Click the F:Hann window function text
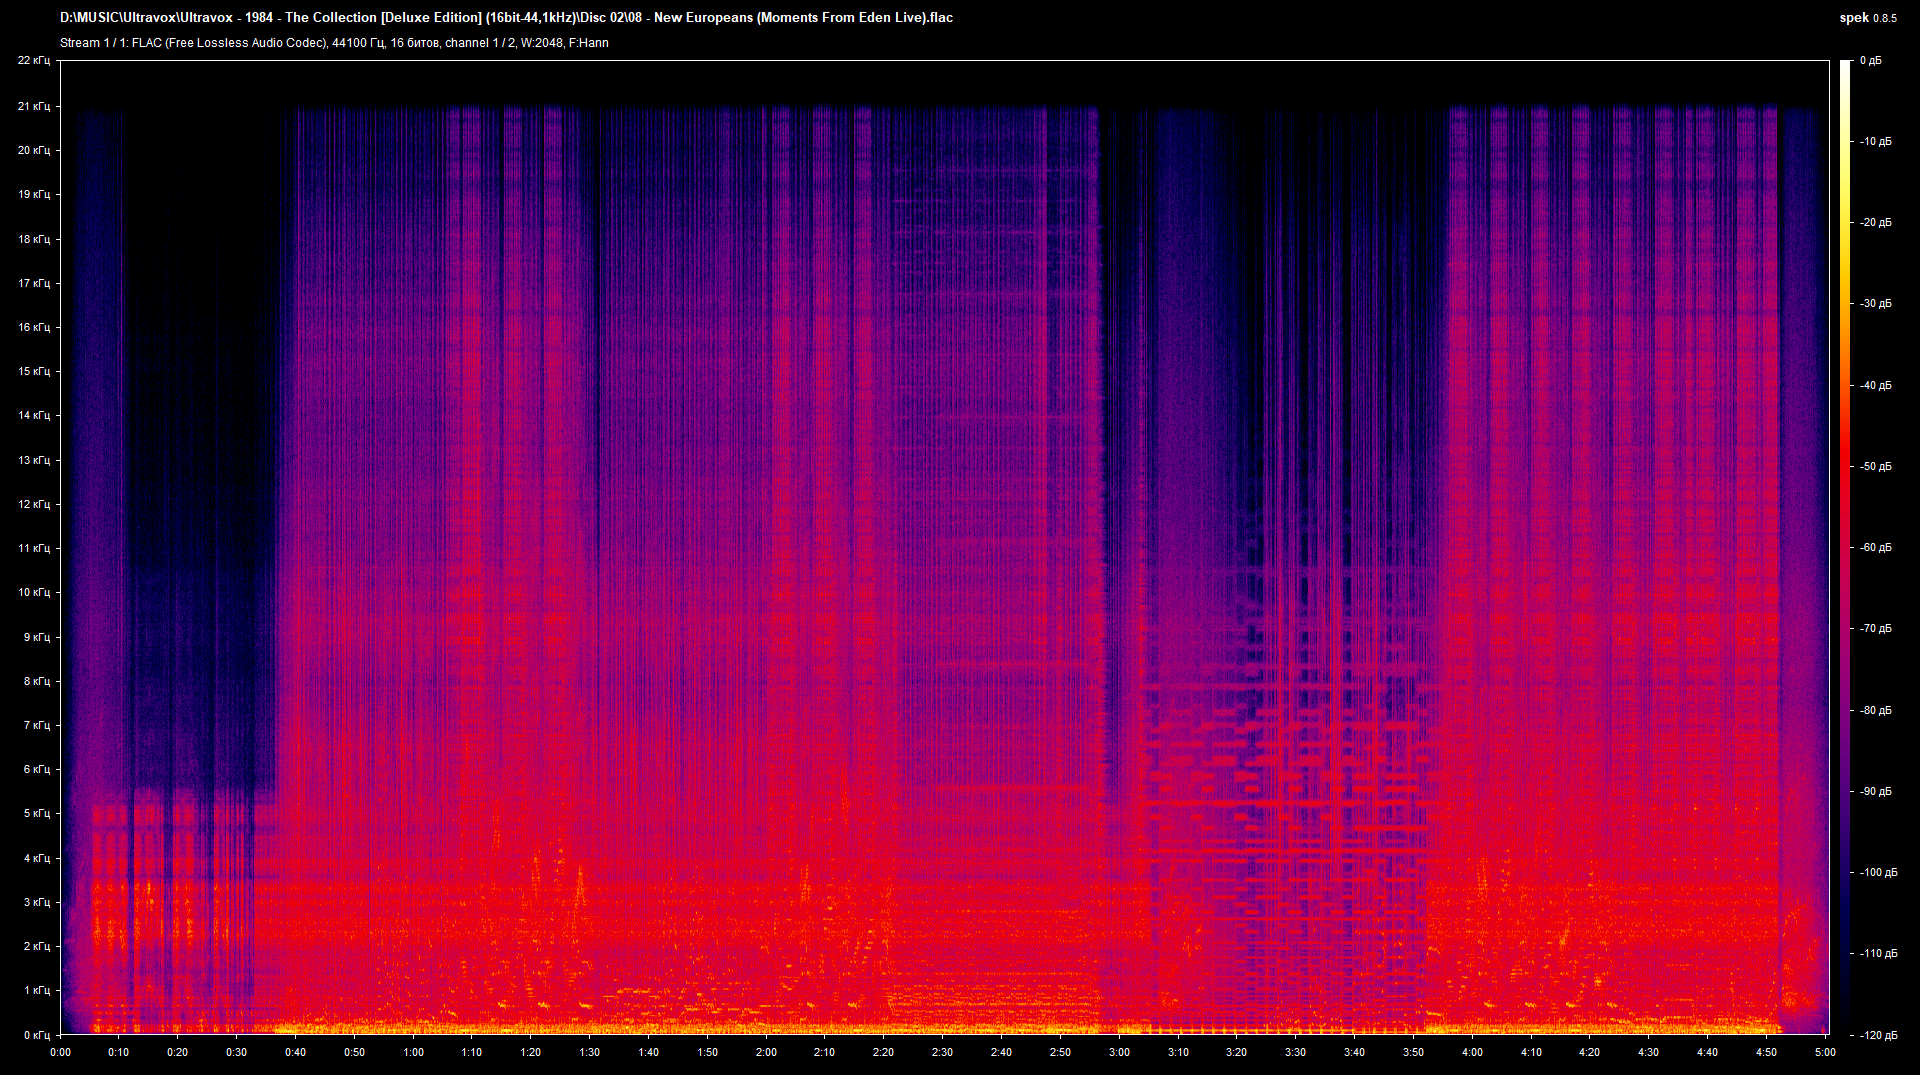The height and width of the screenshot is (1075, 1920). [592, 42]
